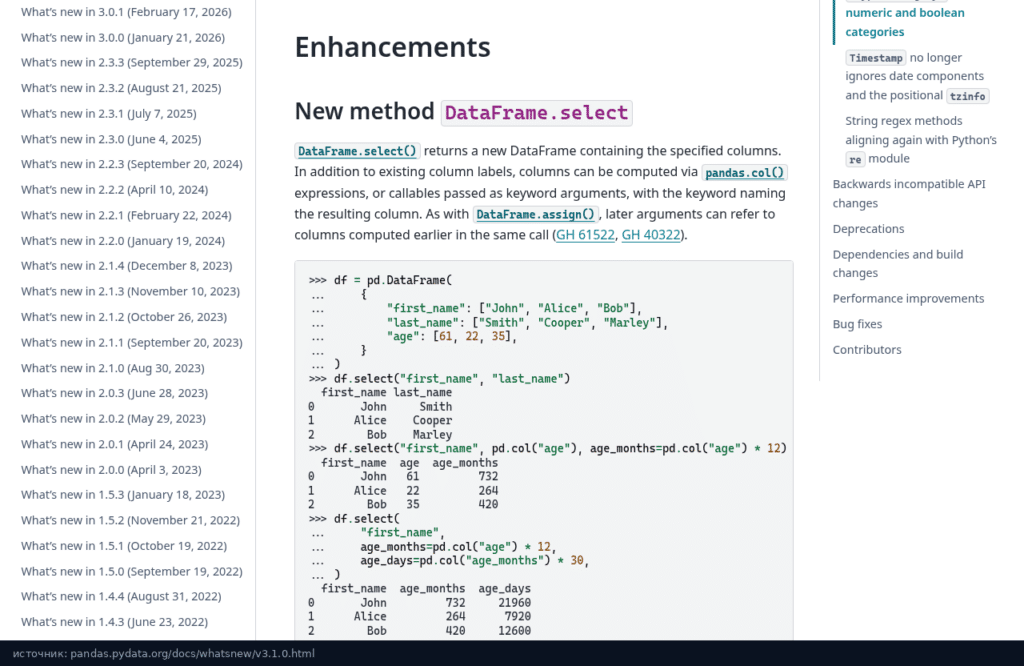Open What's new in 1.5.0 (September 19, 2022)
Screen dimensions: 1024x666
pyautogui.click(x=131, y=571)
